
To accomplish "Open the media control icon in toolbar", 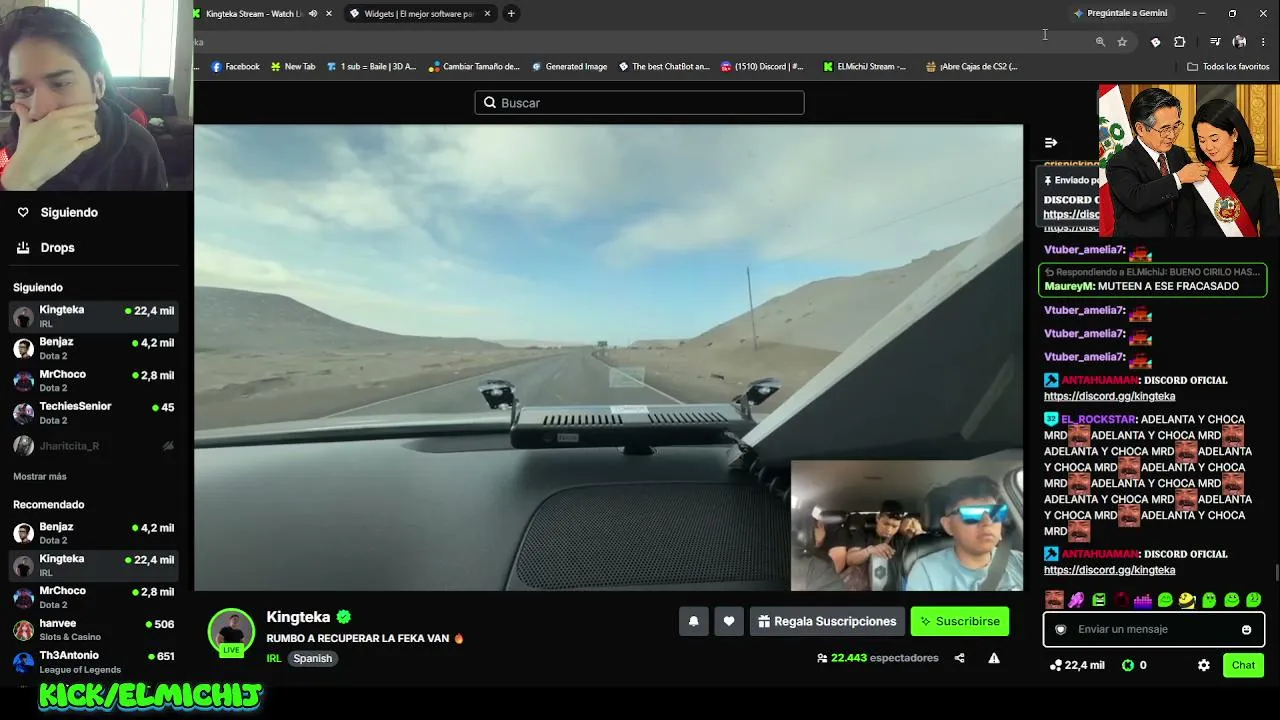I will 1215,42.
